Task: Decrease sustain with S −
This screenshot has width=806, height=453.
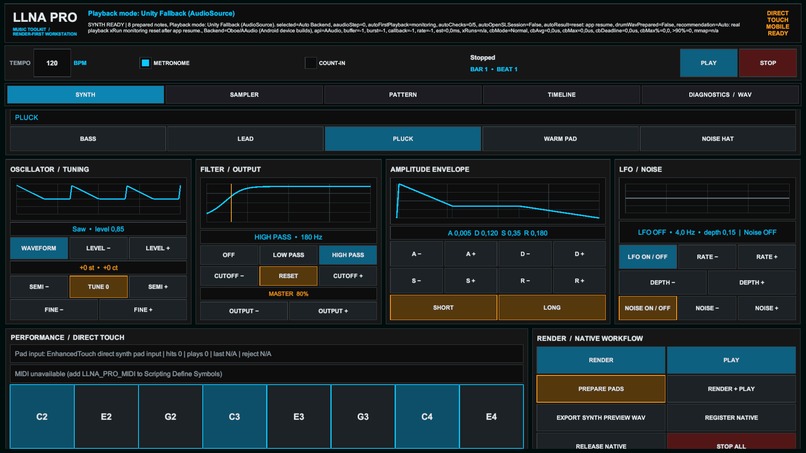Action: click(x=416, y=281)
